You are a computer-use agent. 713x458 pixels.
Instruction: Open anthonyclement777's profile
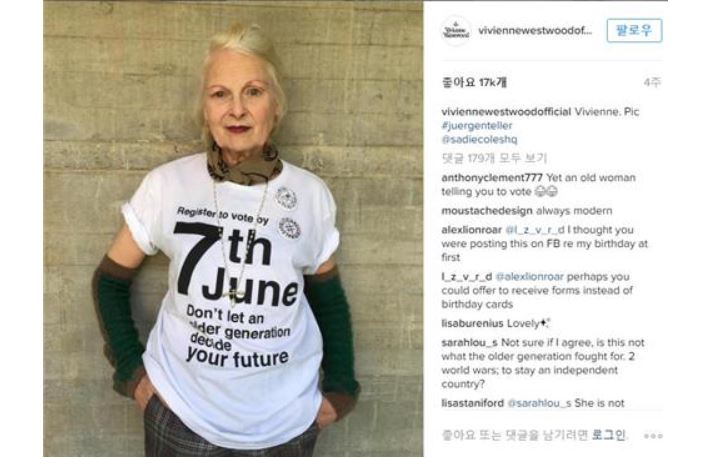coord(492,177)
